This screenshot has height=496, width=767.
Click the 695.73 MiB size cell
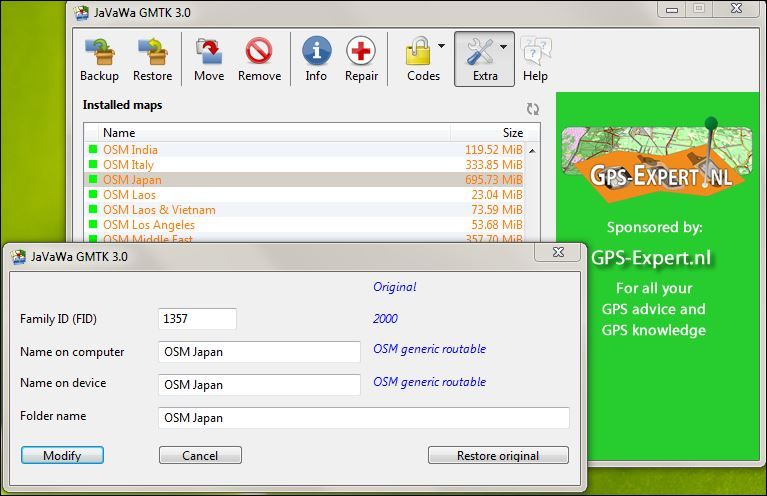click(494, 180)
